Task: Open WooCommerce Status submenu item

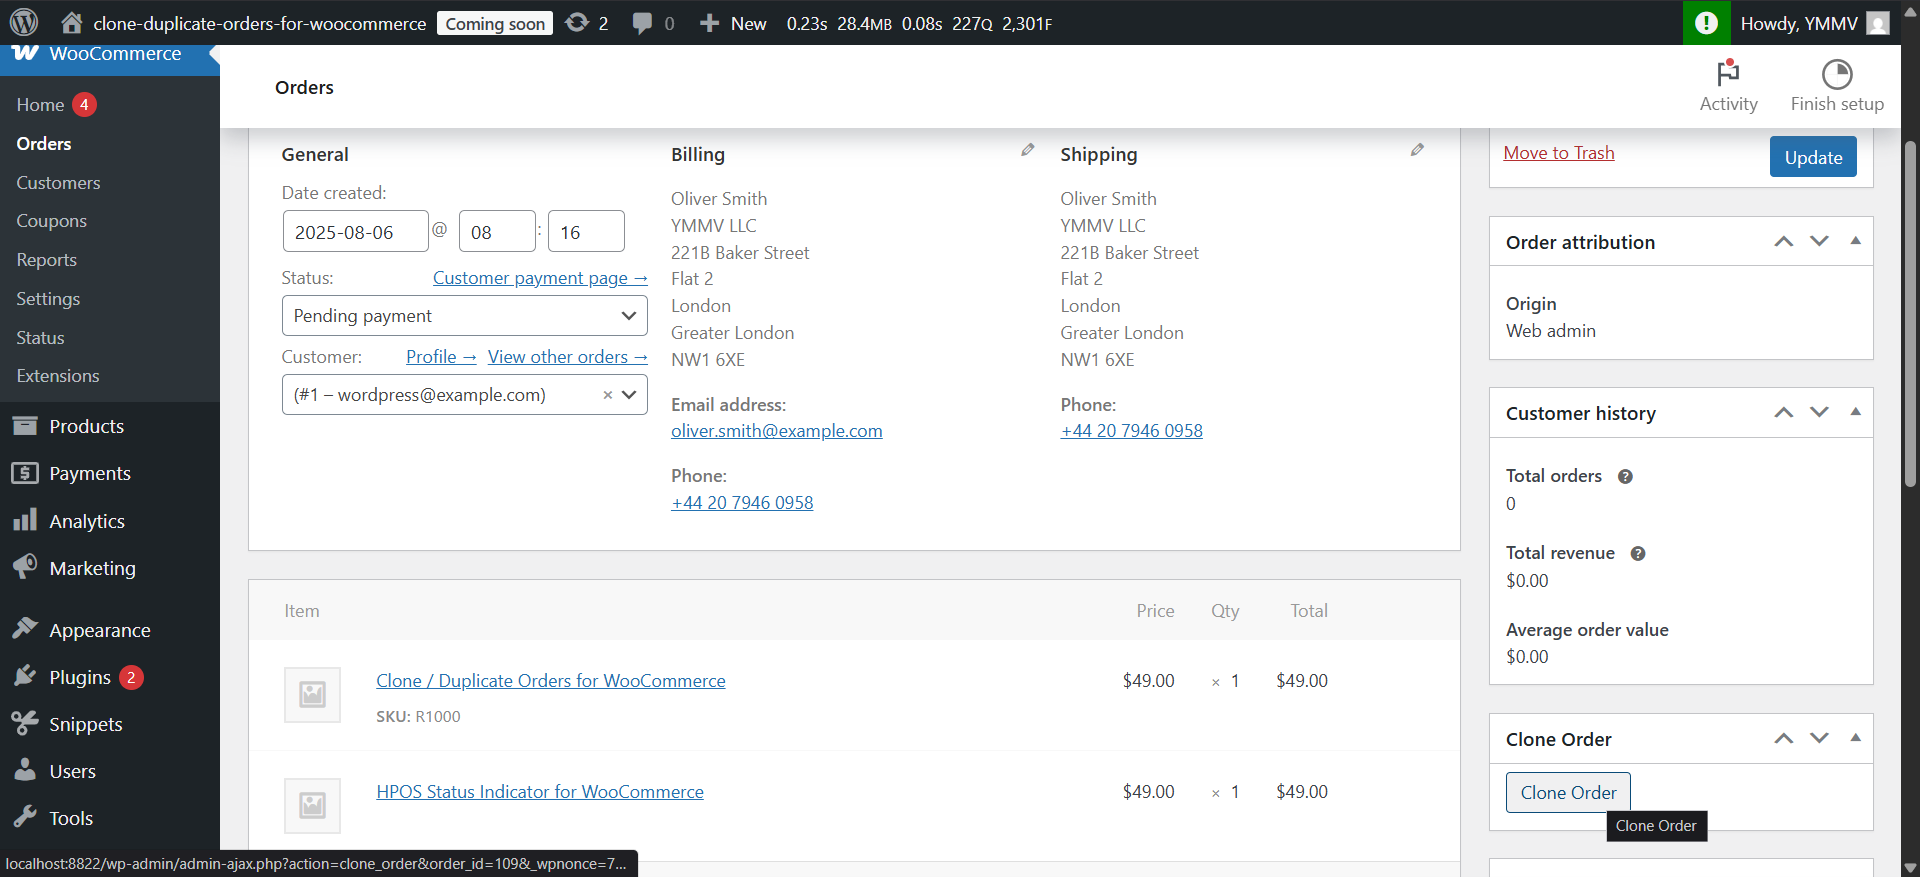Action: (x=40, y=338)
